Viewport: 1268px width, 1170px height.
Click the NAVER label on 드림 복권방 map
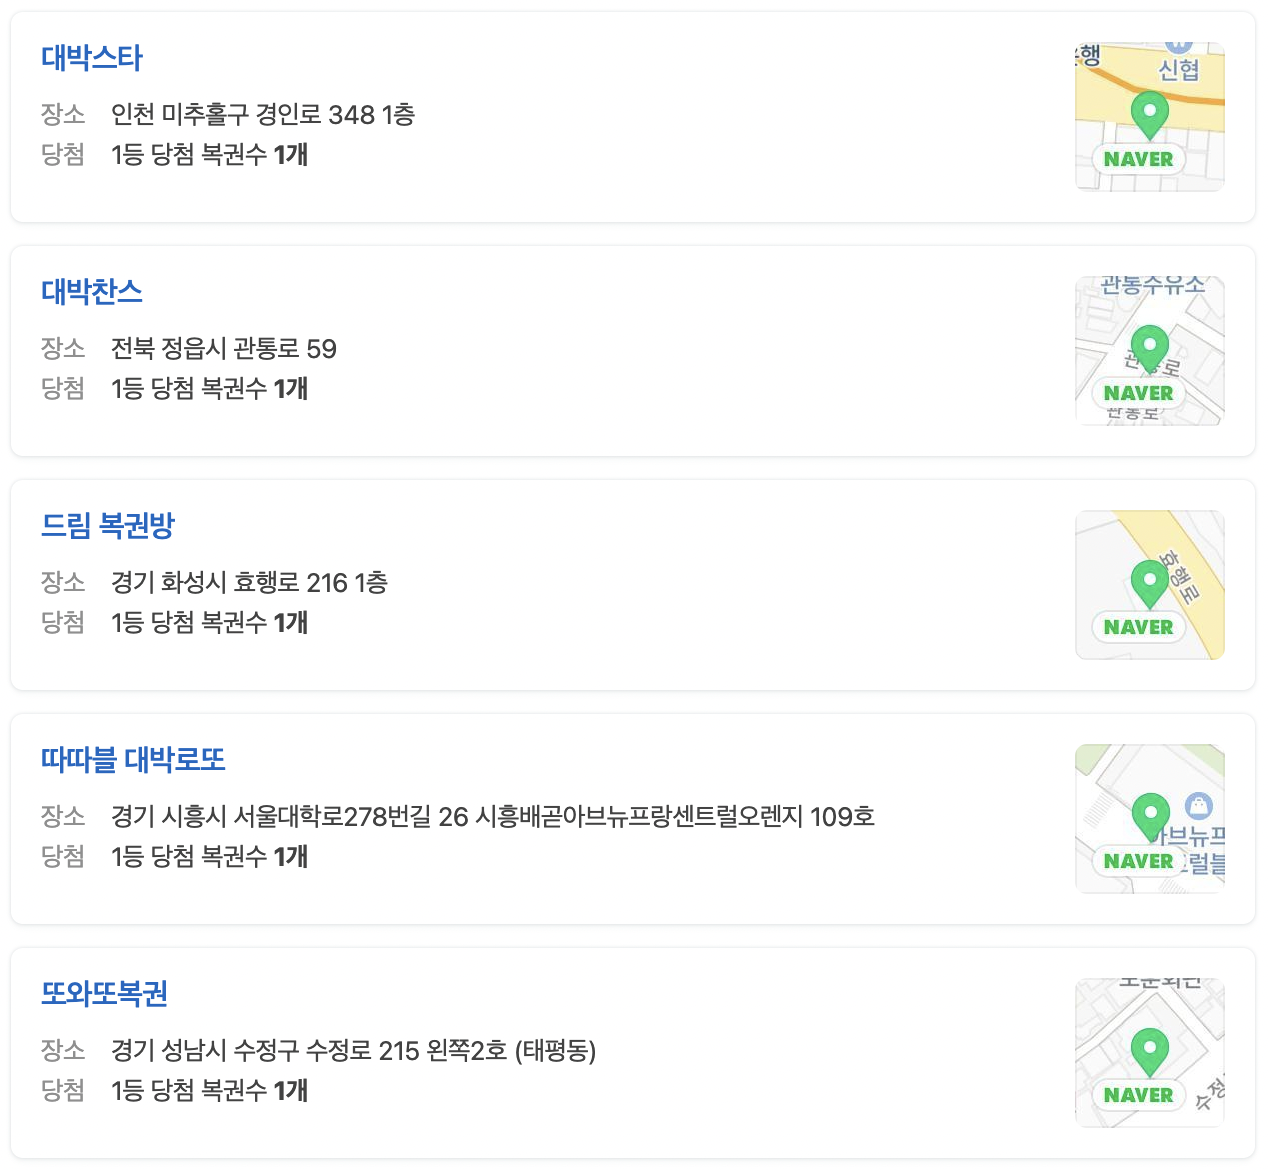(1139, 627)
